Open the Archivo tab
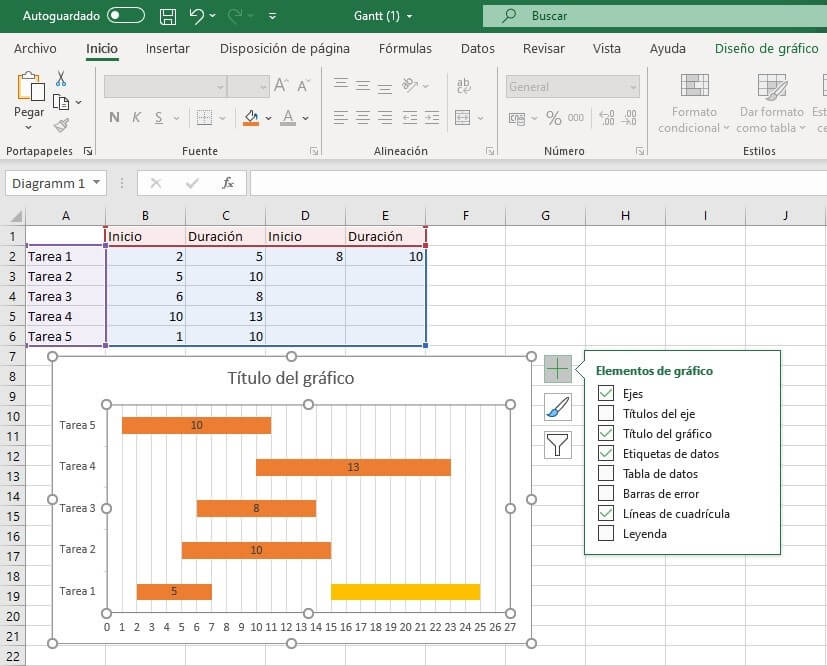 coord(35,49)
